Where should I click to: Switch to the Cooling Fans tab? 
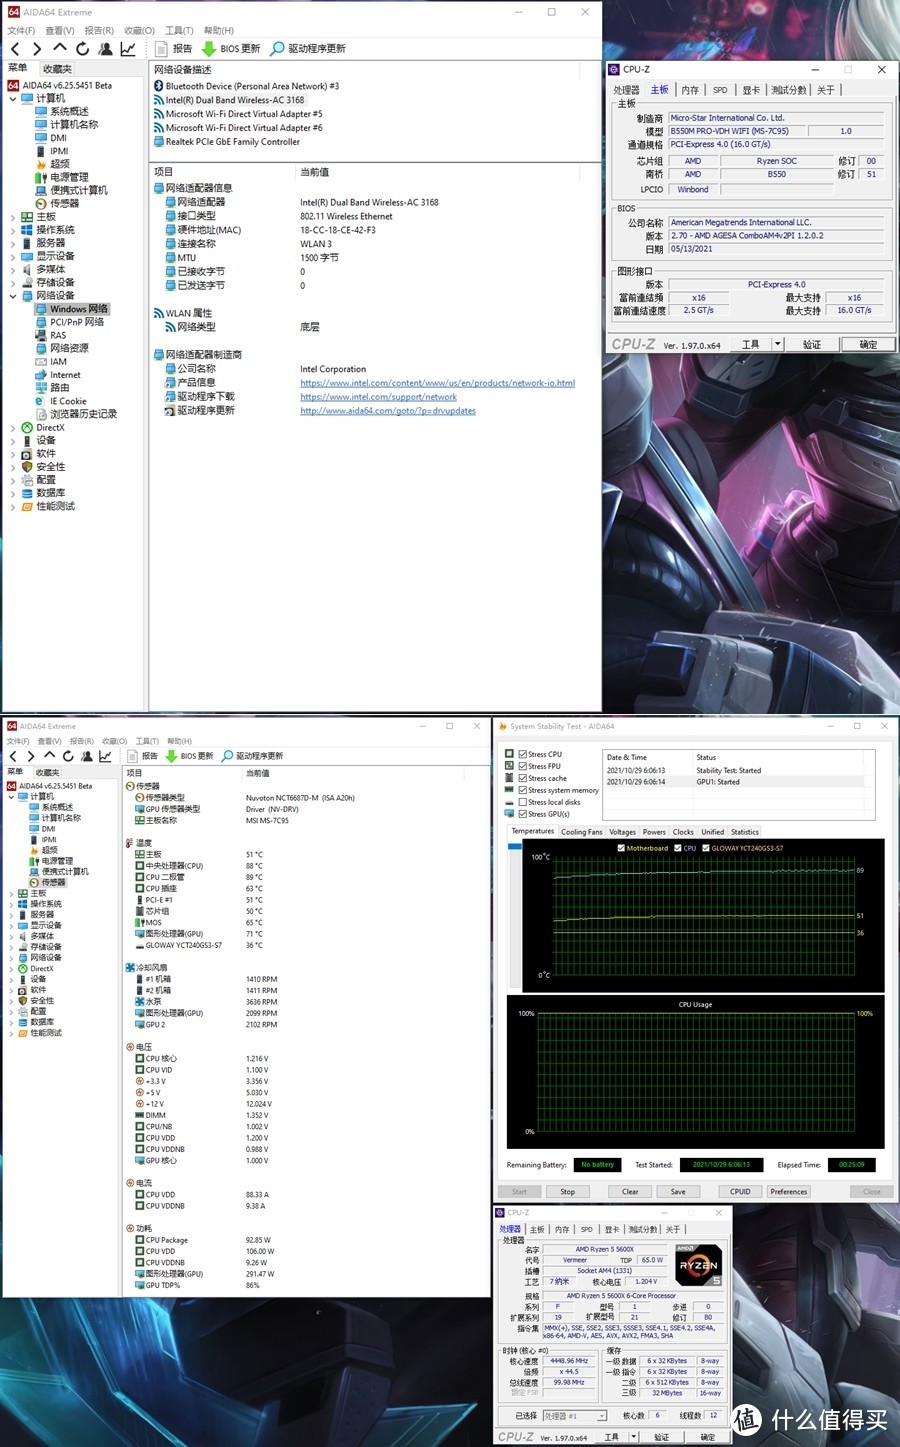pos(581,832)
